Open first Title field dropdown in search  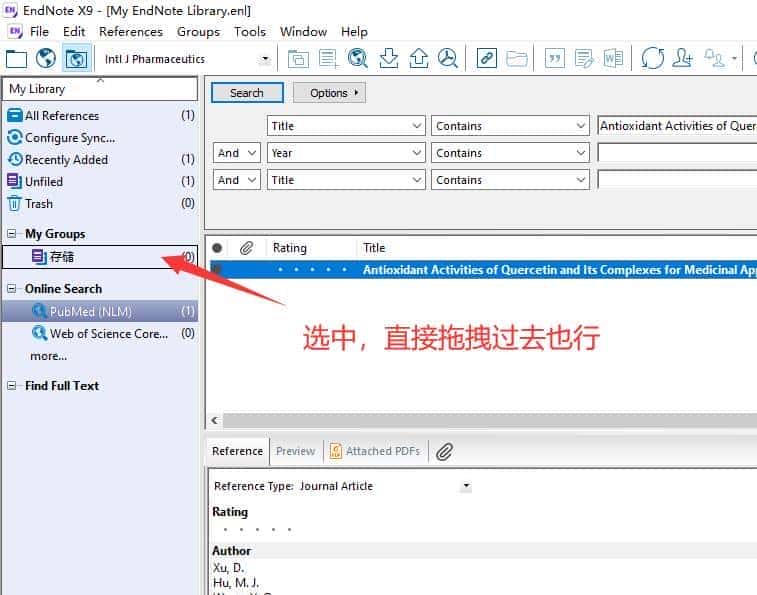click(346, 126)
